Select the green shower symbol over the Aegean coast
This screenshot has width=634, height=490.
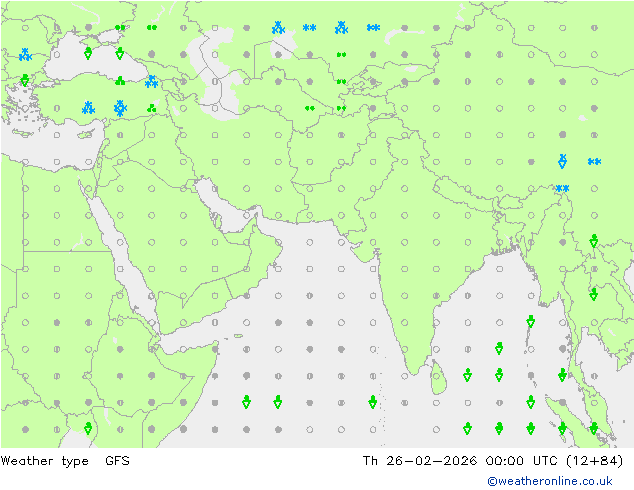pyautogui.click(x=25, y=80)
